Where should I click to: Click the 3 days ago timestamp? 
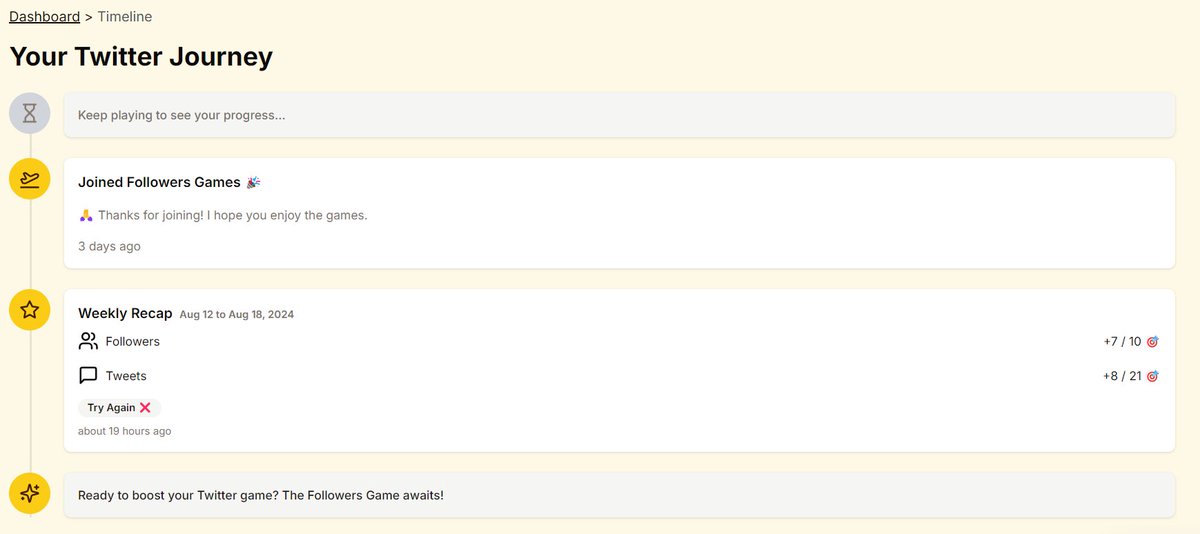pos(109,246)
